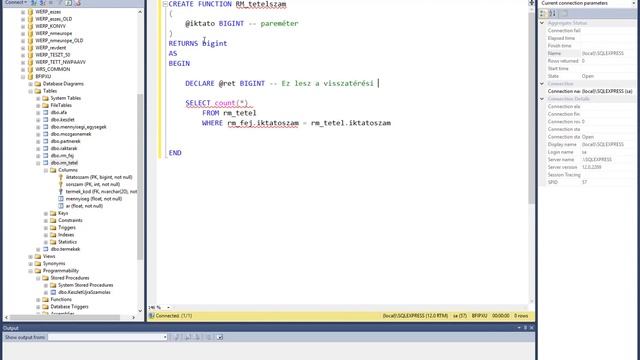This screenshot has height=360, width=640.
Task: Select the dbo.mennyisegi_egysegek table
Action: coord(78,127)
